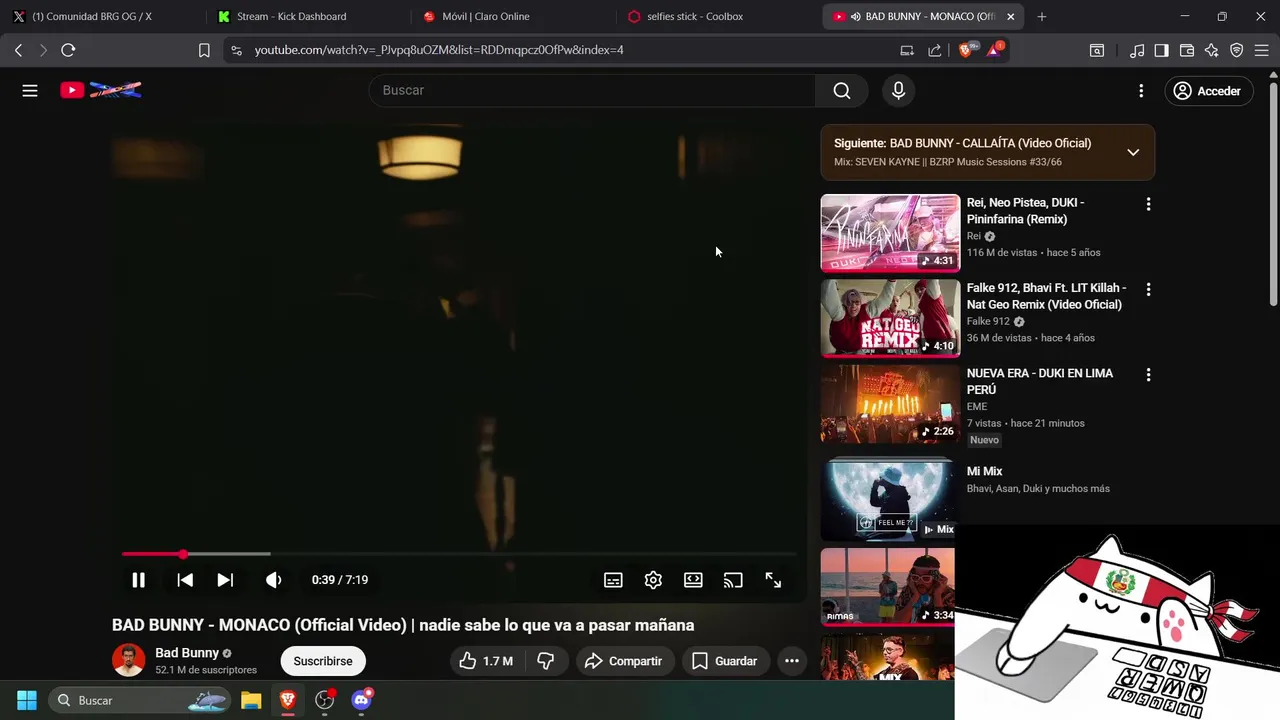Click the video progress scrubber handle
Viewport: 1280px width, 720px height.
click(x=183, y=554)
